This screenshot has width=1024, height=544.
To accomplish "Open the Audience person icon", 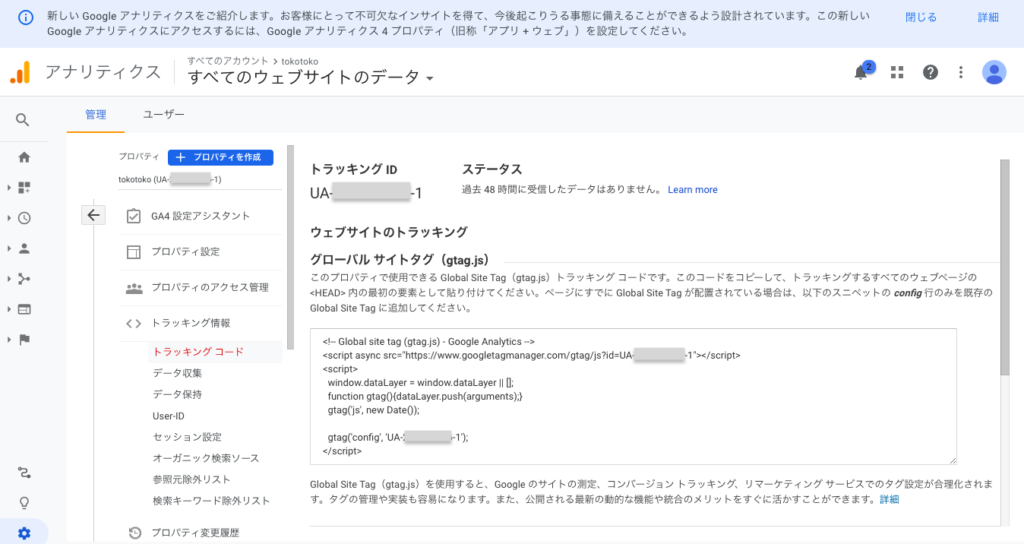I will [24, 249].
